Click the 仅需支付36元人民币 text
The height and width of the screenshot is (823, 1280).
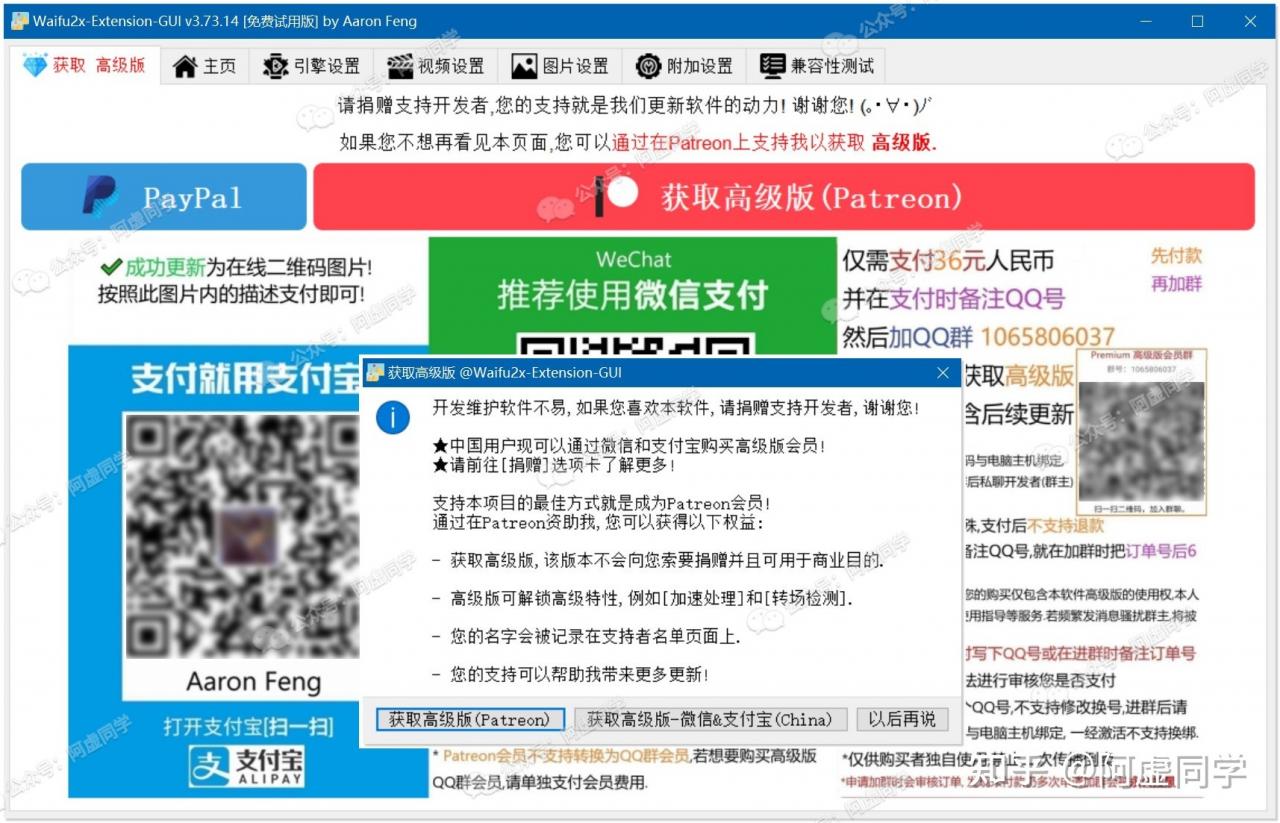point(948,261)
